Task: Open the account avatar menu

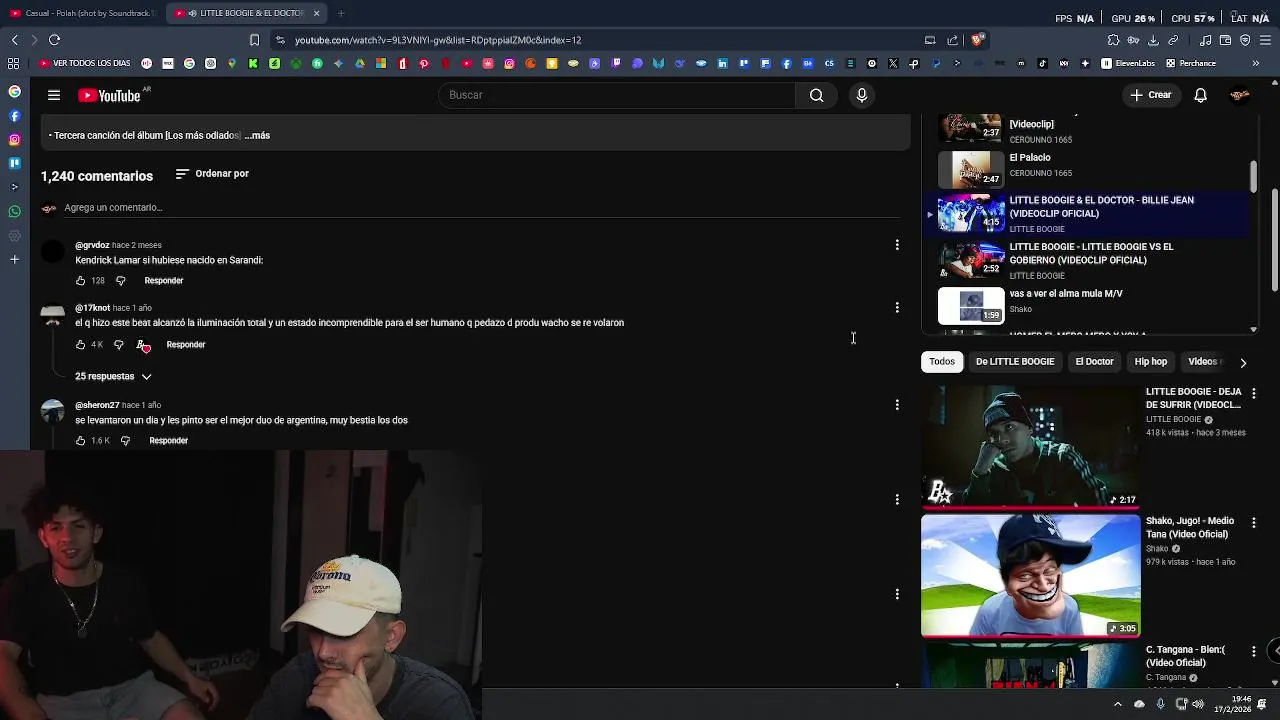Action: (x=1240, y=95)
